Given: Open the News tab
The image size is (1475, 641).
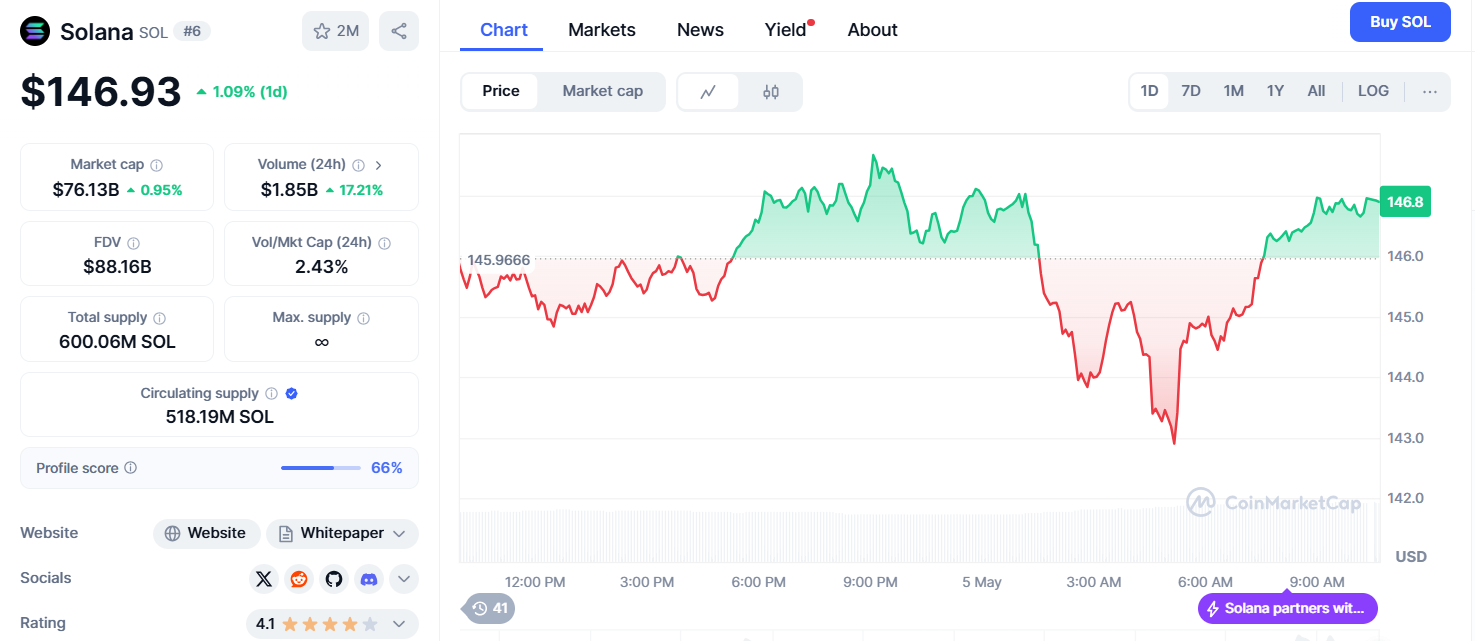Looking at the screenshot, I should pyautogui.click(x=700, y=30).
